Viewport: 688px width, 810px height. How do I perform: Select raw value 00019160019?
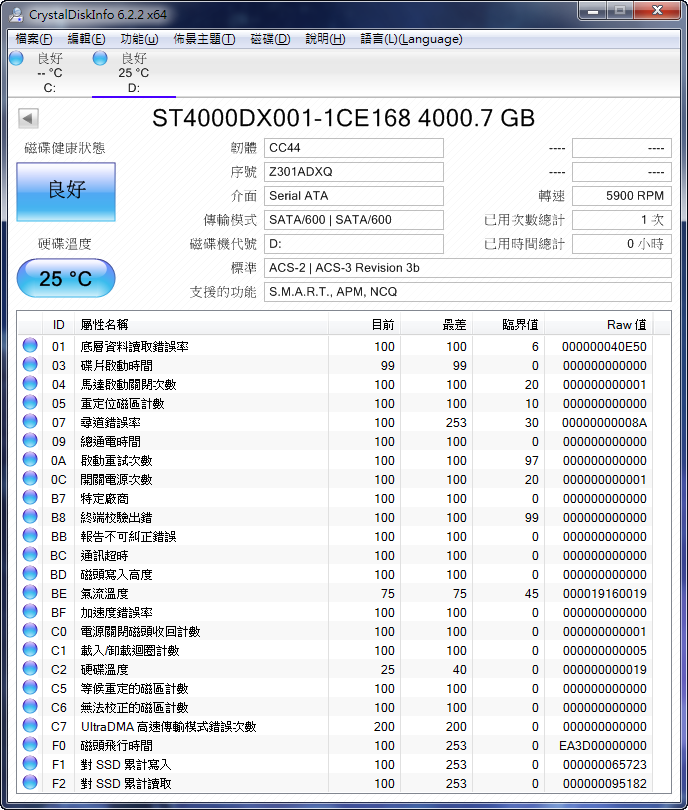click(x=604, y=594)
